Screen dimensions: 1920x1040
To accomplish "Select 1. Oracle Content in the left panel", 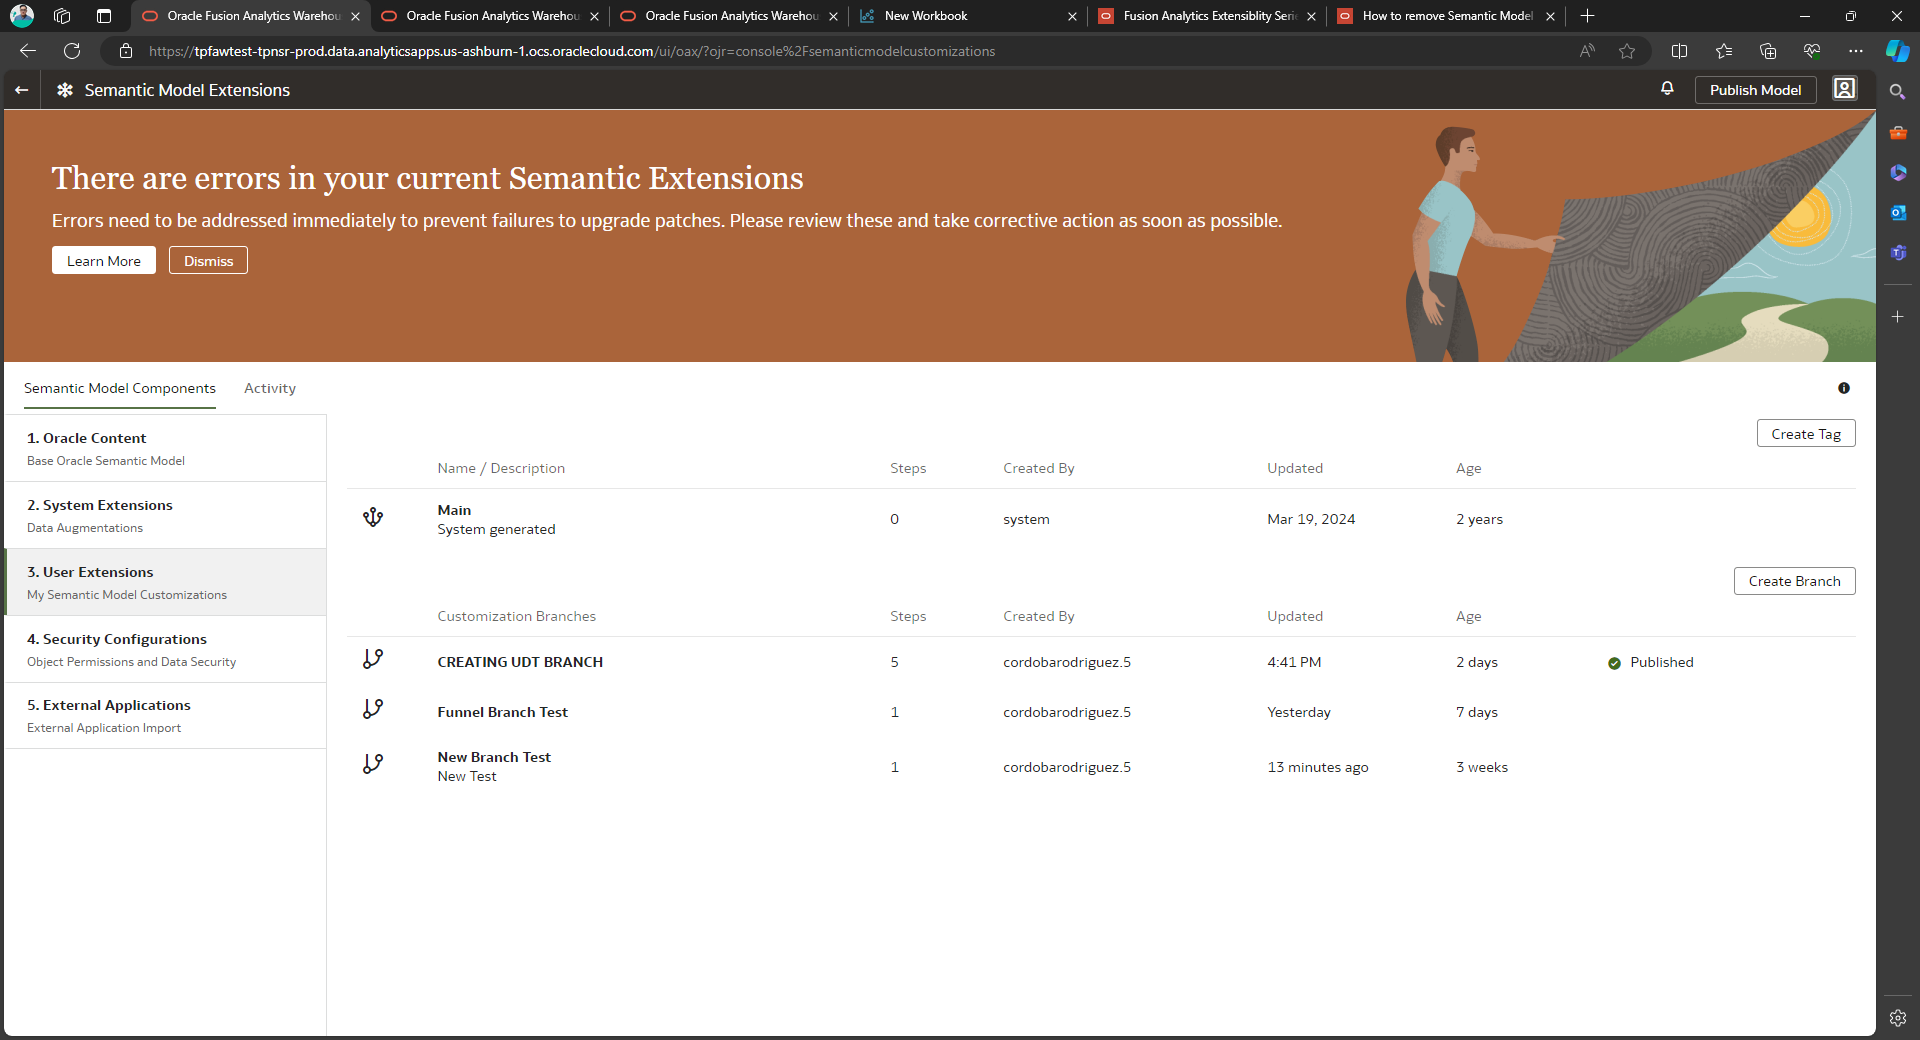I will [x=165, y=448].
